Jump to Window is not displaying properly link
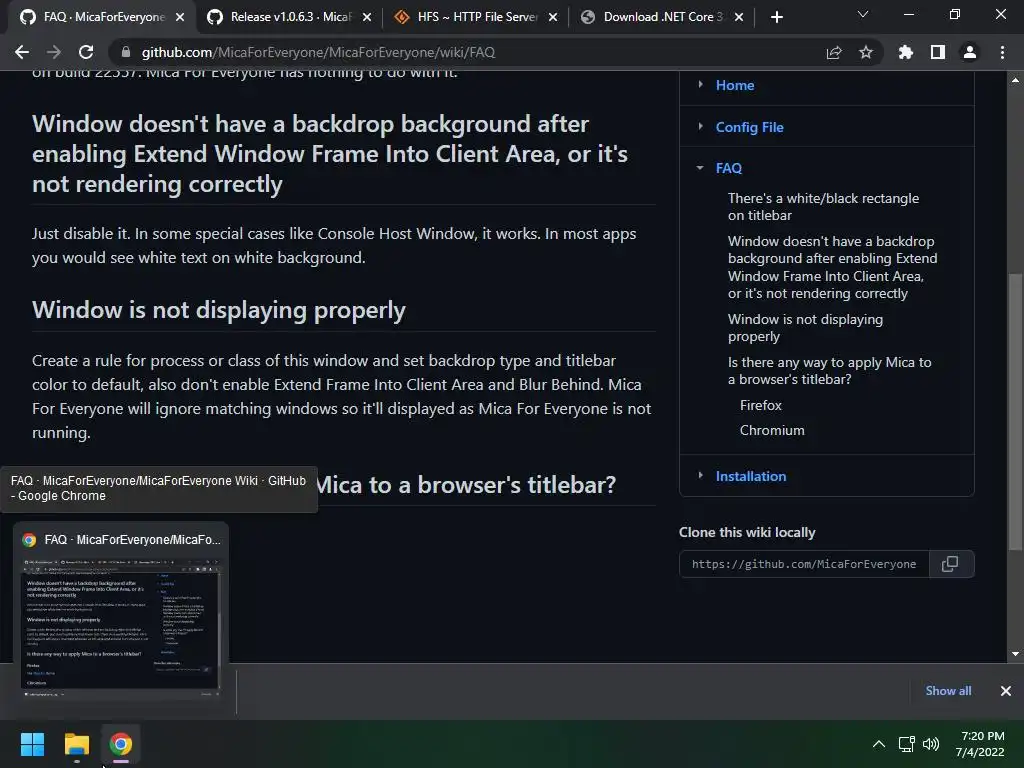 [x=805, y=327]
